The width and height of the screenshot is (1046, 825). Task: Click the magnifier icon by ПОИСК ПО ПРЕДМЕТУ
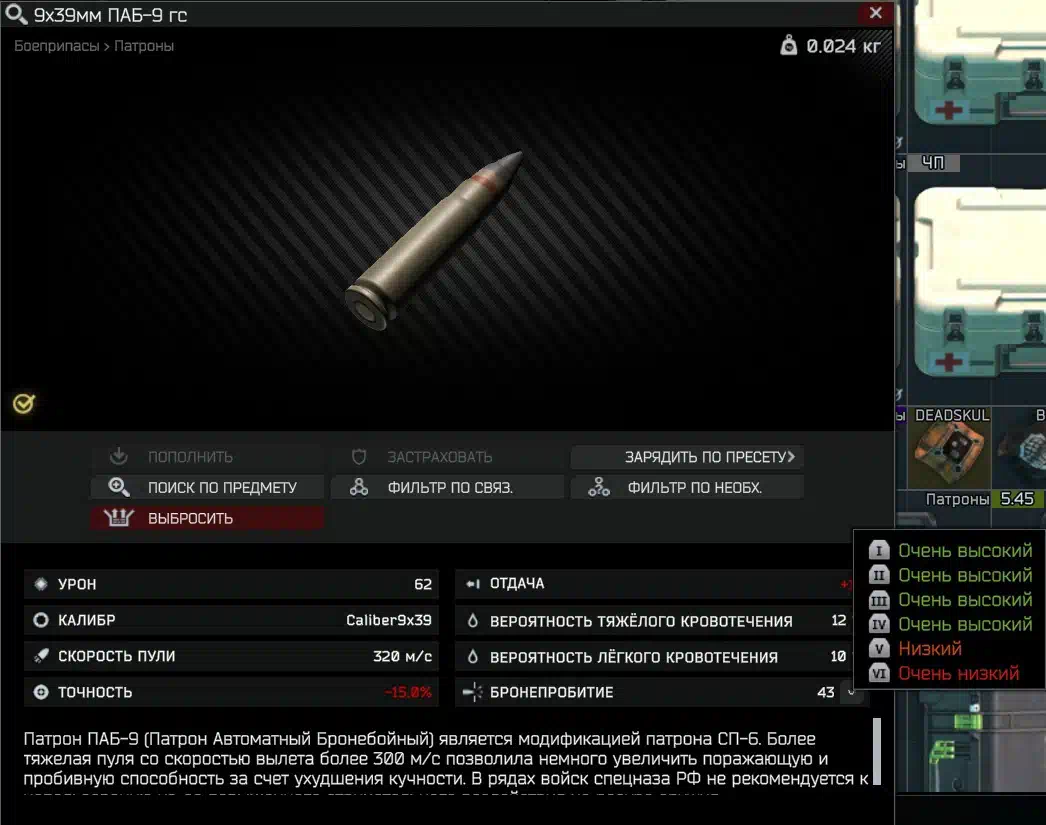(x=119, y=487)
